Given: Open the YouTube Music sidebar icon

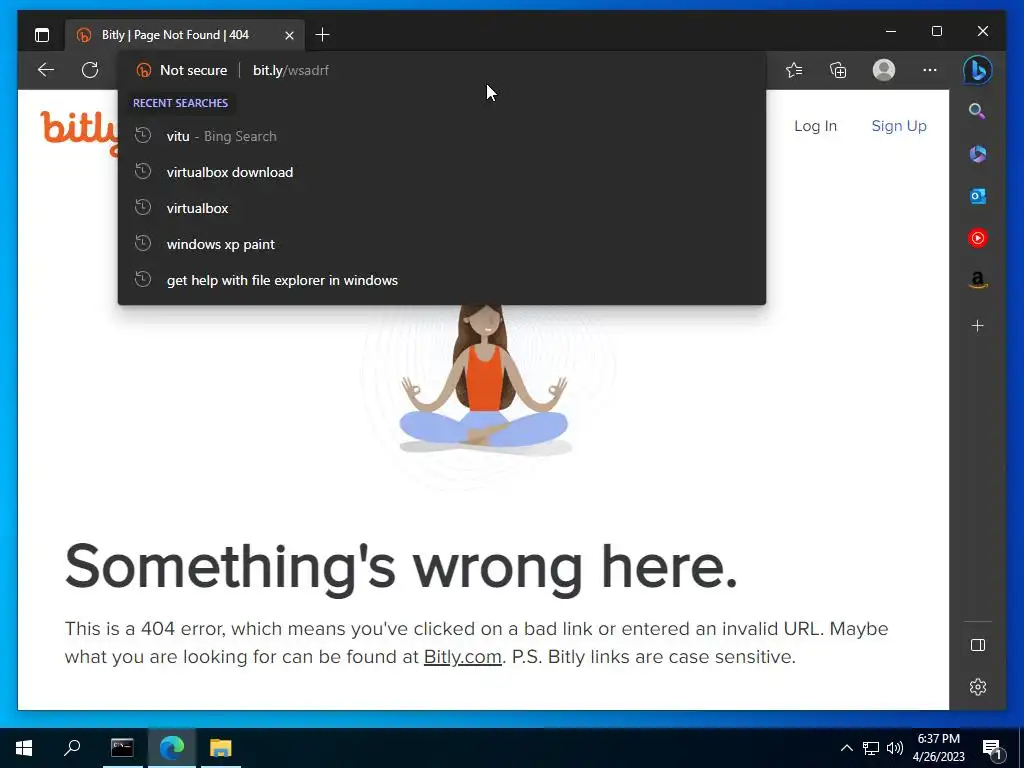Looking at the screenshot, I should [x=977, y=238].
